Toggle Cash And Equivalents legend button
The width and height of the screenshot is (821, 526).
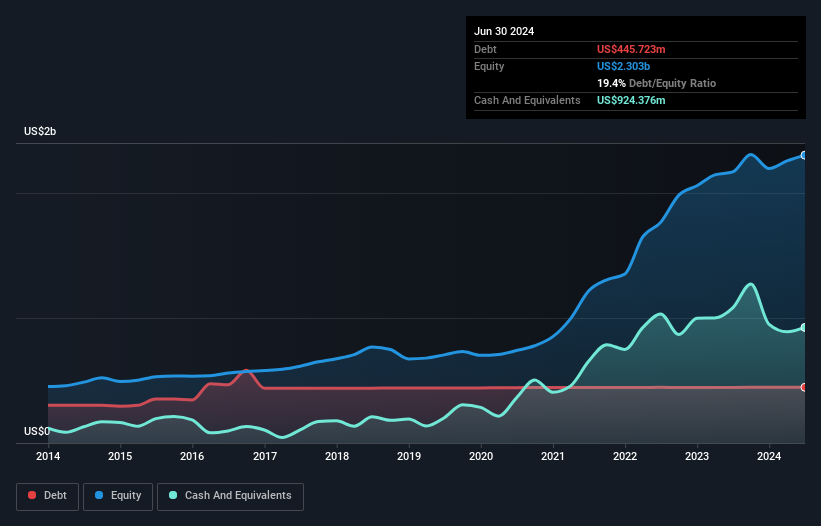pos(230,496)
